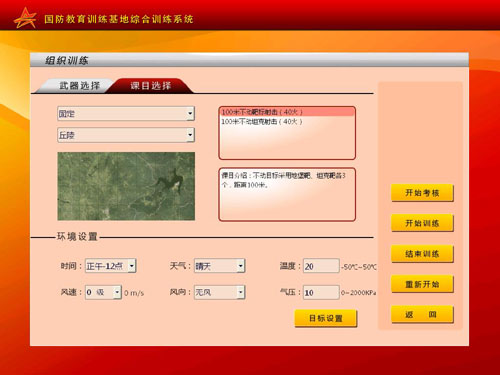Expand the 天气 晴天 dropdown
The width and height of the screenshot is (500, 375).
point(220,266)
